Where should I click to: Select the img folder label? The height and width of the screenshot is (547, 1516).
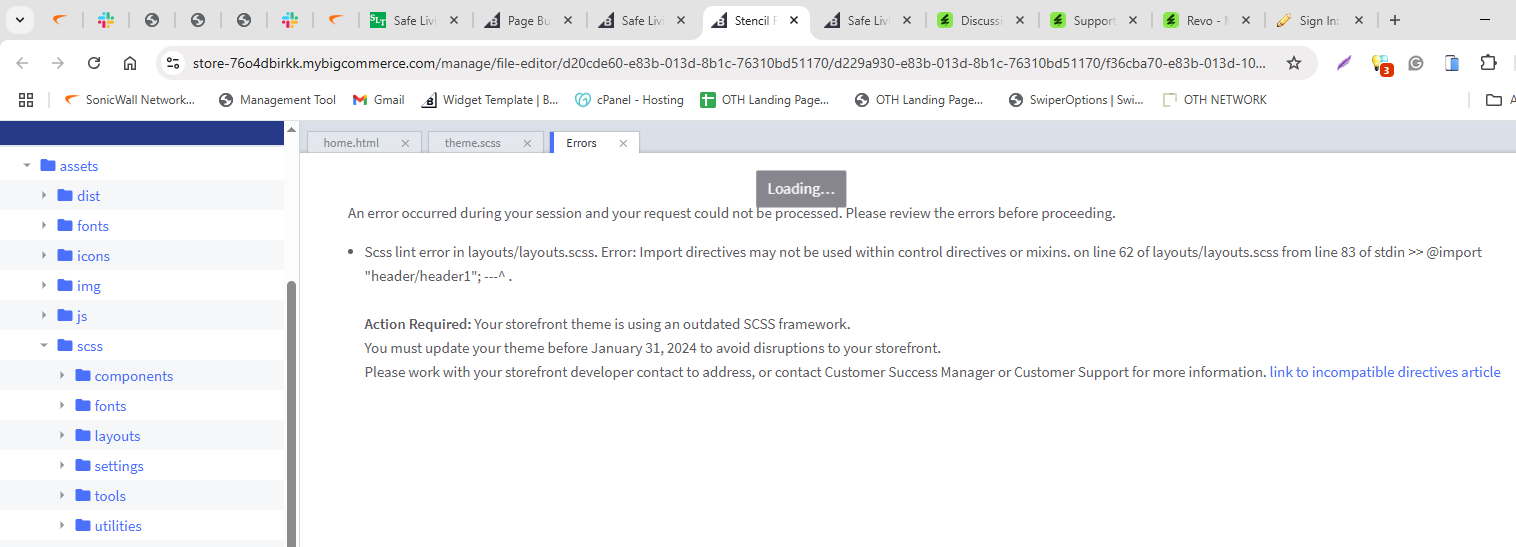coord(89,286)
